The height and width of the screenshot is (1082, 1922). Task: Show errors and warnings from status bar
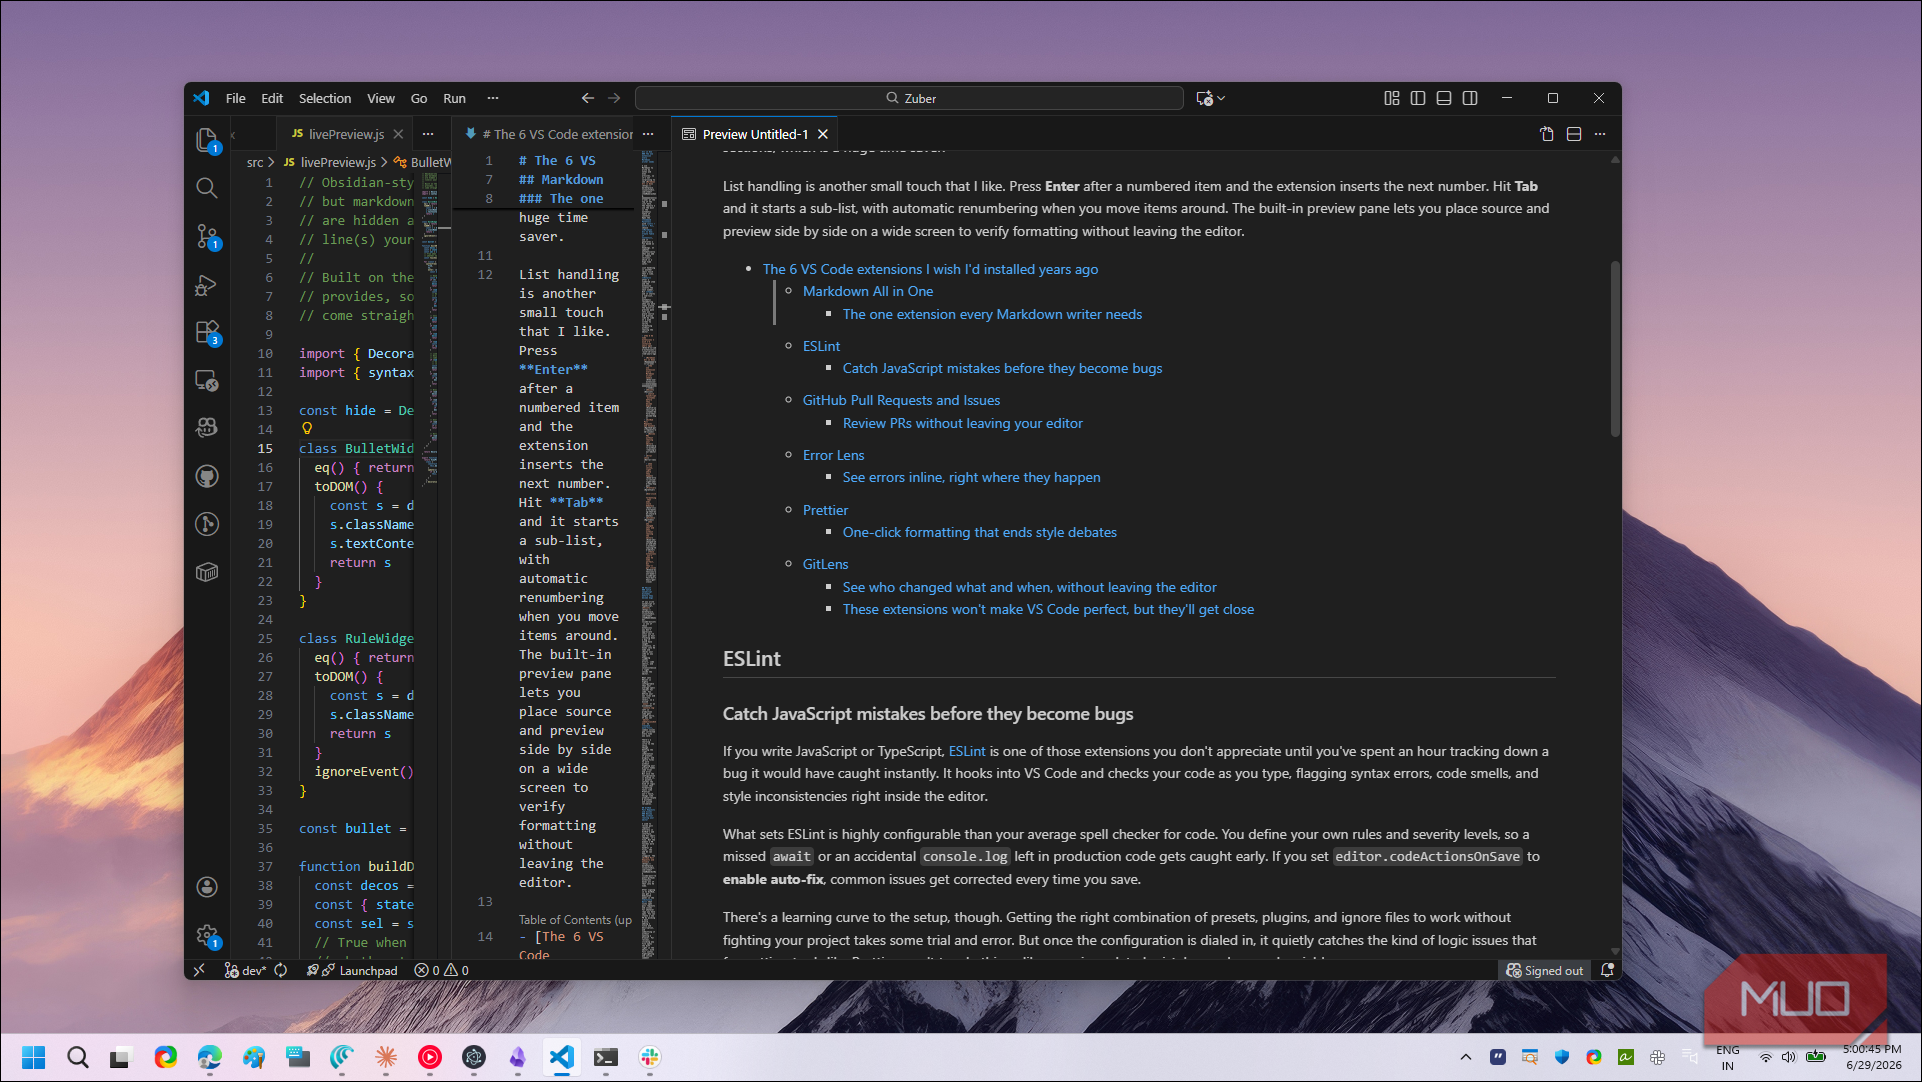click(441, 970)
